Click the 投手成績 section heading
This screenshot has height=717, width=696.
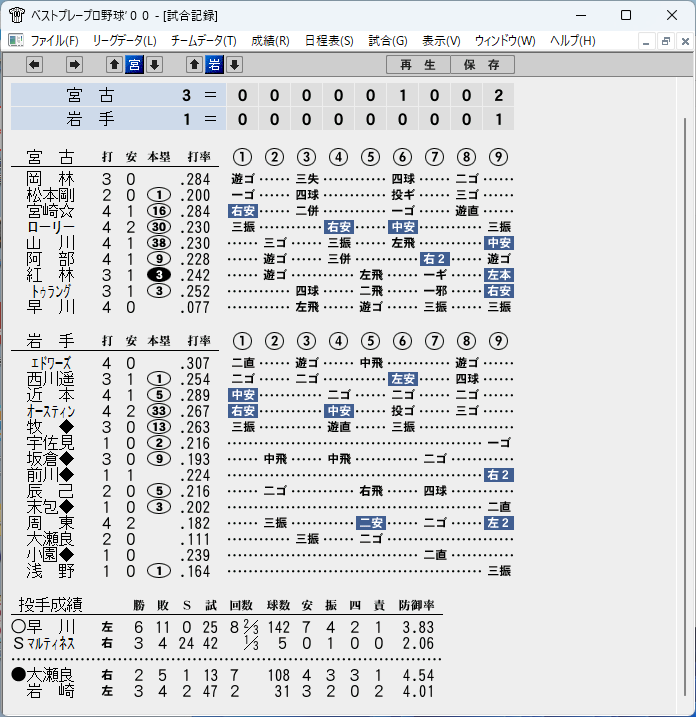[x=50, y=605]
